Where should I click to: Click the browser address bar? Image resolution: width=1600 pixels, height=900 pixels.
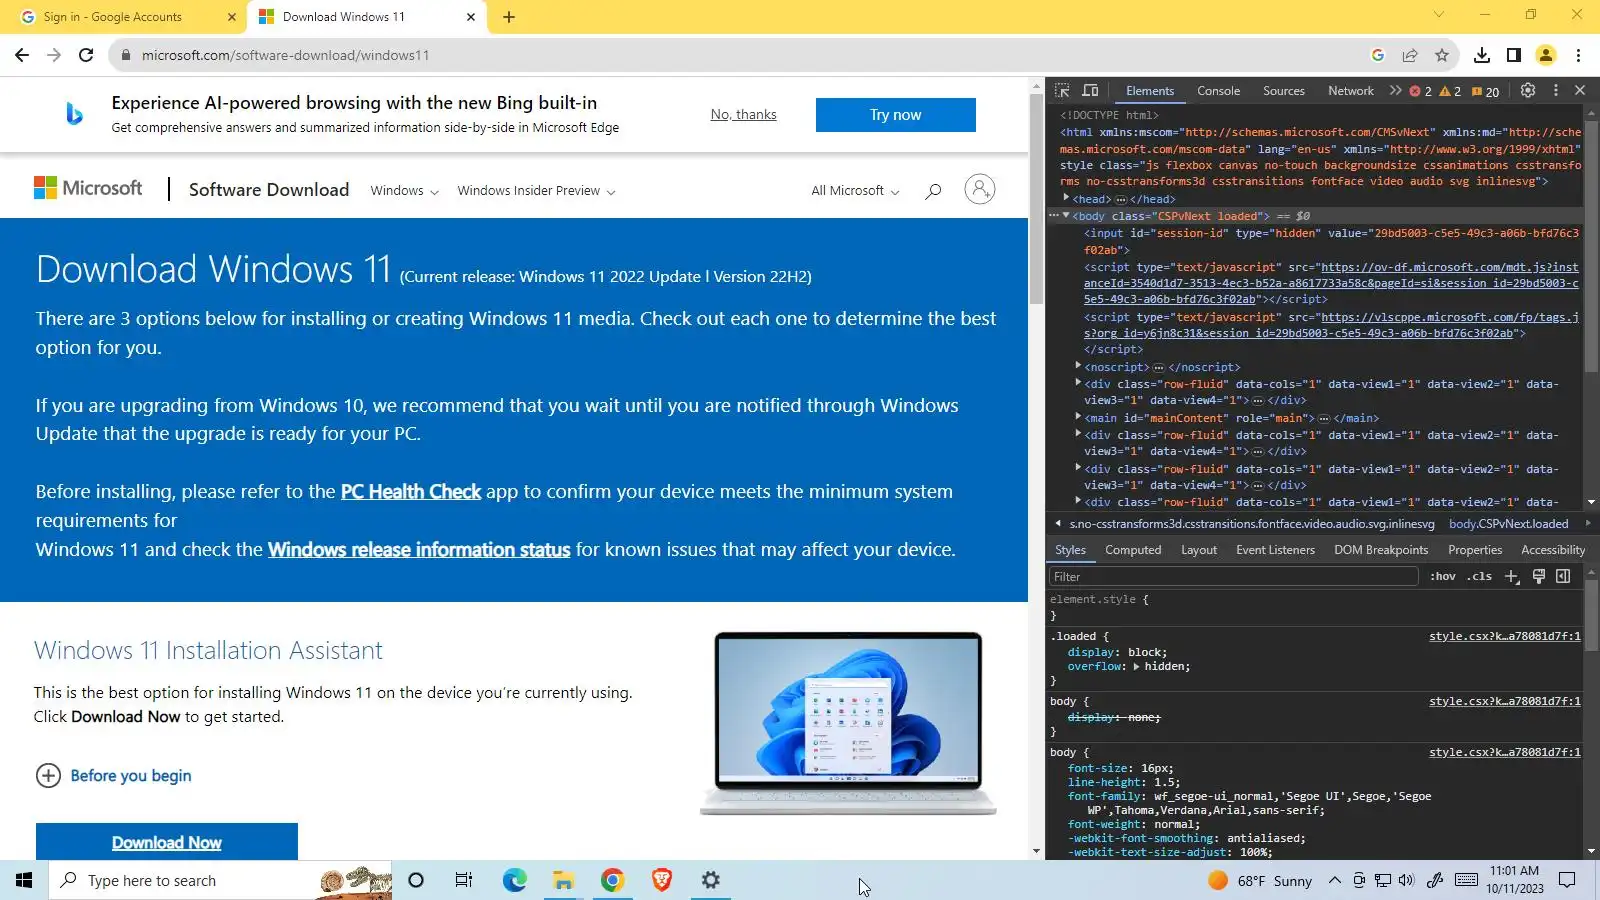point(740,55)
